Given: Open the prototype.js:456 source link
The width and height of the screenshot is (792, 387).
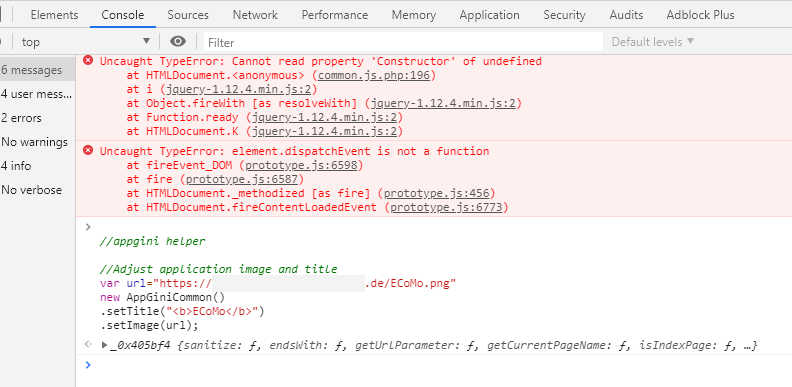Looking at the screenshot, I should (436, 194).
